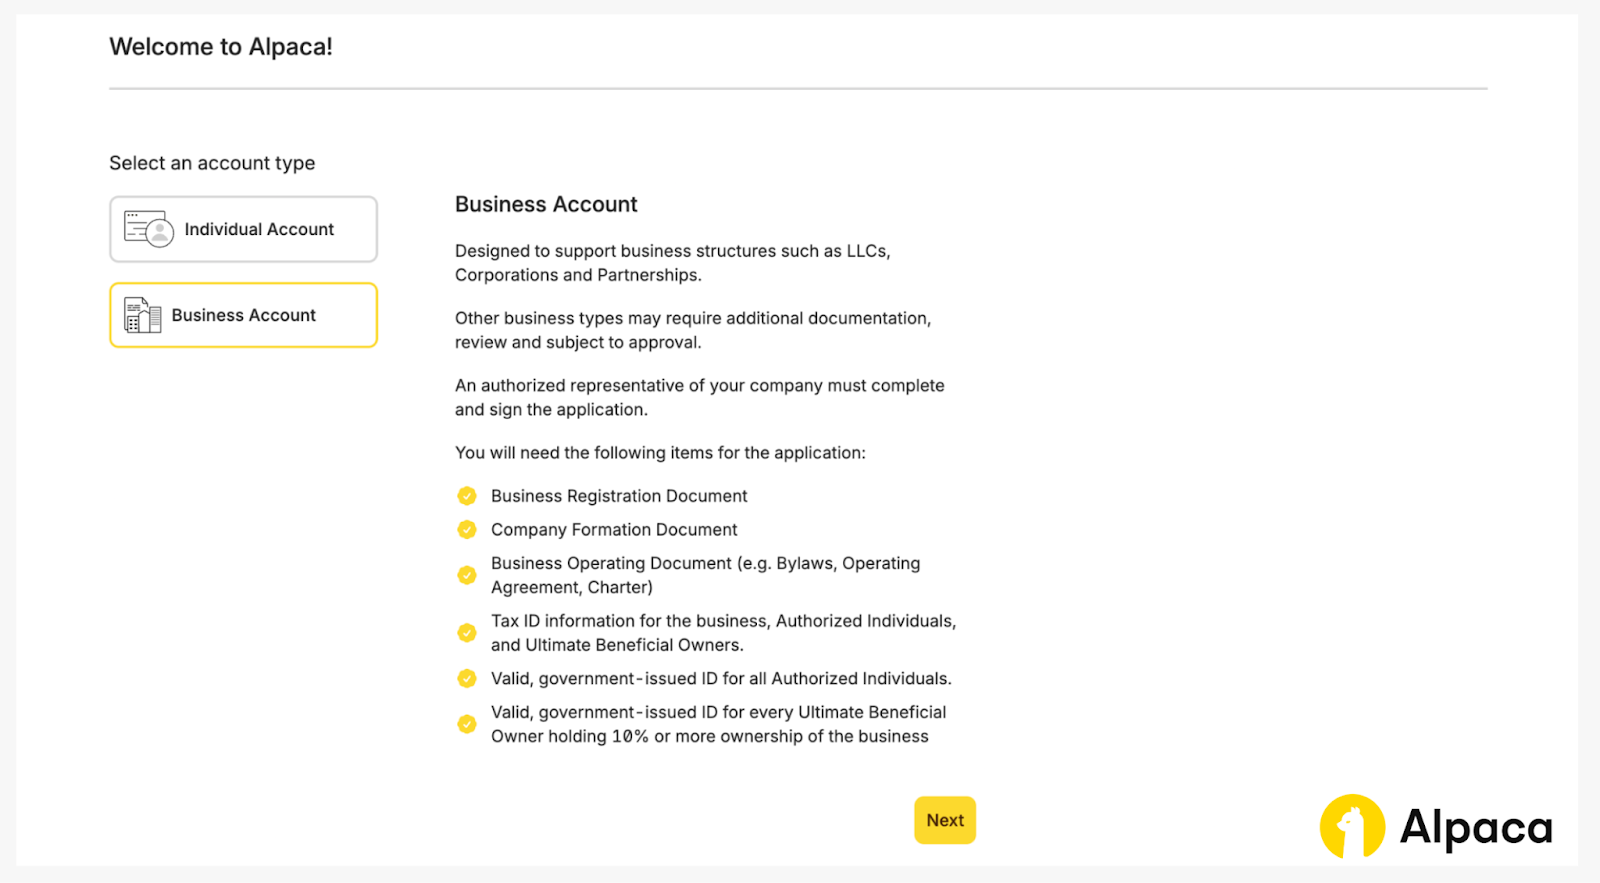Click paragraph about LLCs, Corporations and Partnerships
This screenshot has height=883, width=1600.
click(x=672, y=263)
